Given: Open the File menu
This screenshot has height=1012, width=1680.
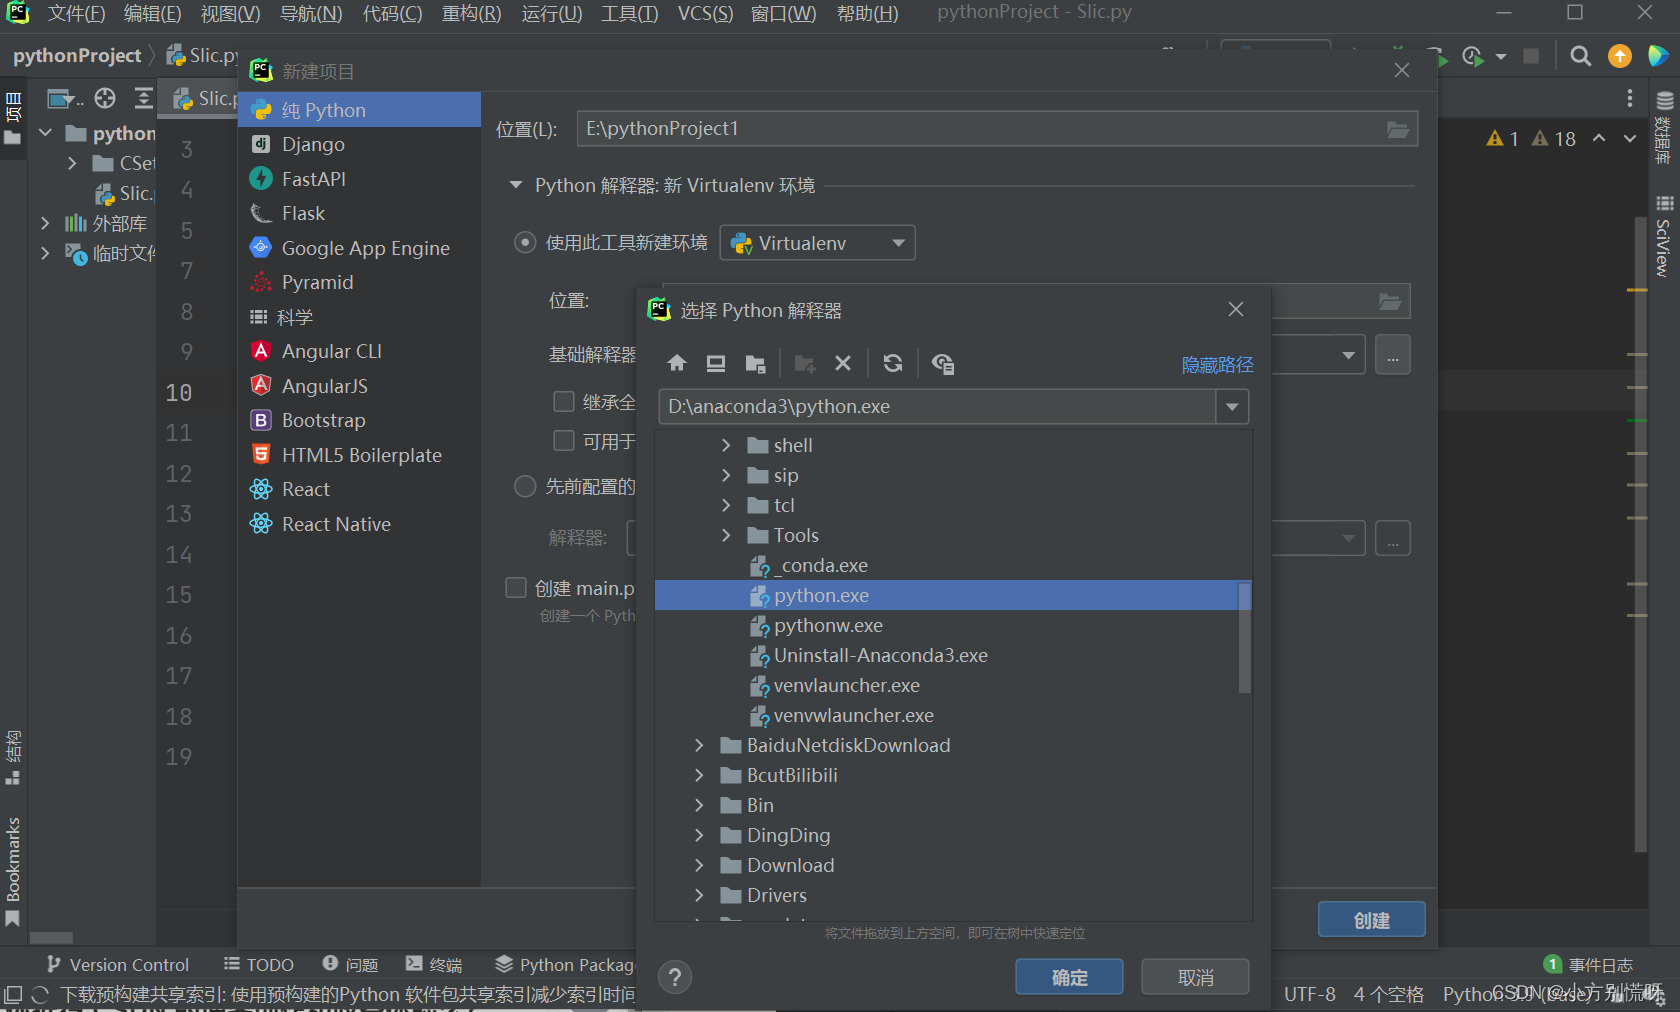Looking at the screenshot, I should [76, 14].
